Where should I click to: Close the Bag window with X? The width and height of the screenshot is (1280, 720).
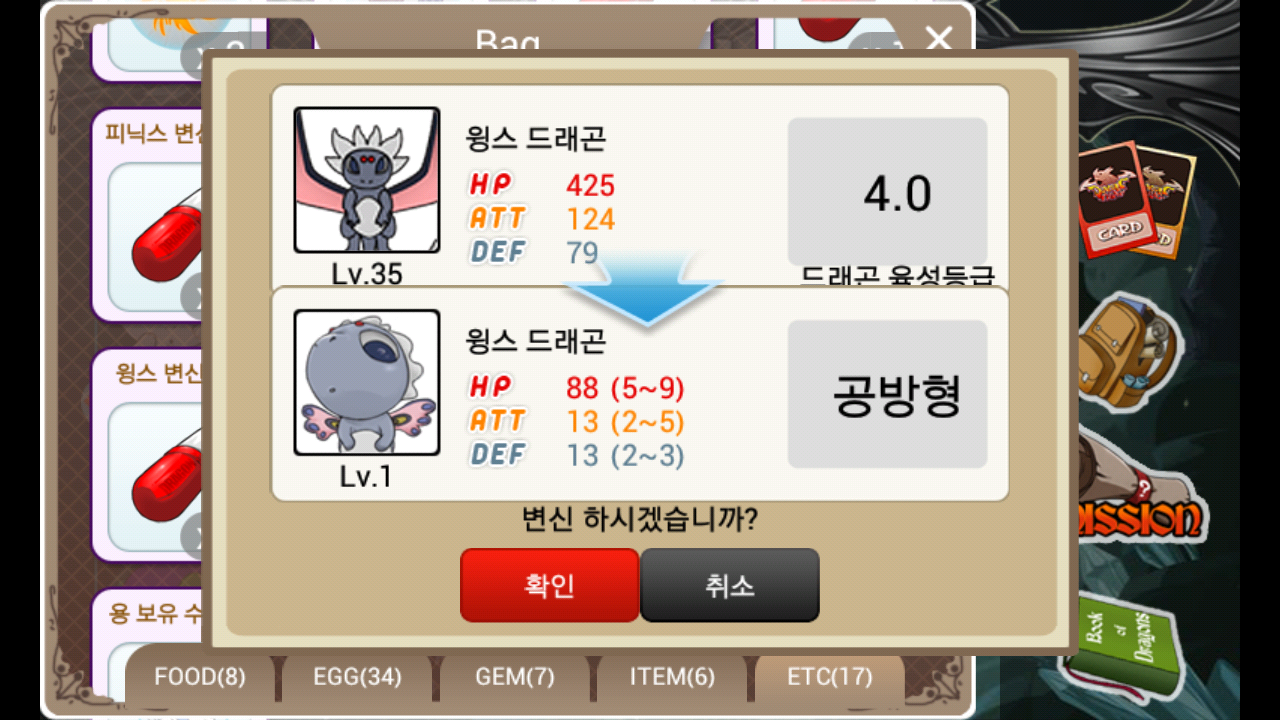pyautogui.click(x=938, y=39)
